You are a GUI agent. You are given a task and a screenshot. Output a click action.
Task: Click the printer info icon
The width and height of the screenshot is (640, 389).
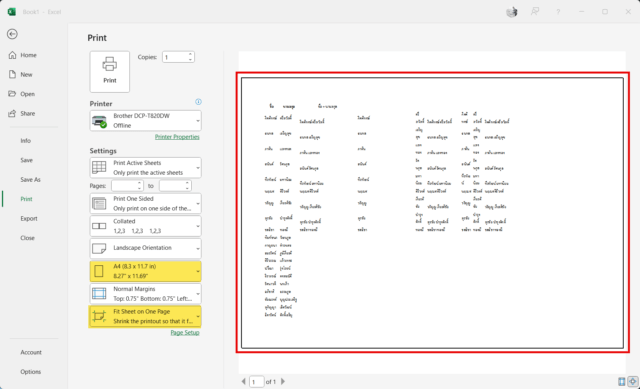pyautogui.click(x=198, y=102)
